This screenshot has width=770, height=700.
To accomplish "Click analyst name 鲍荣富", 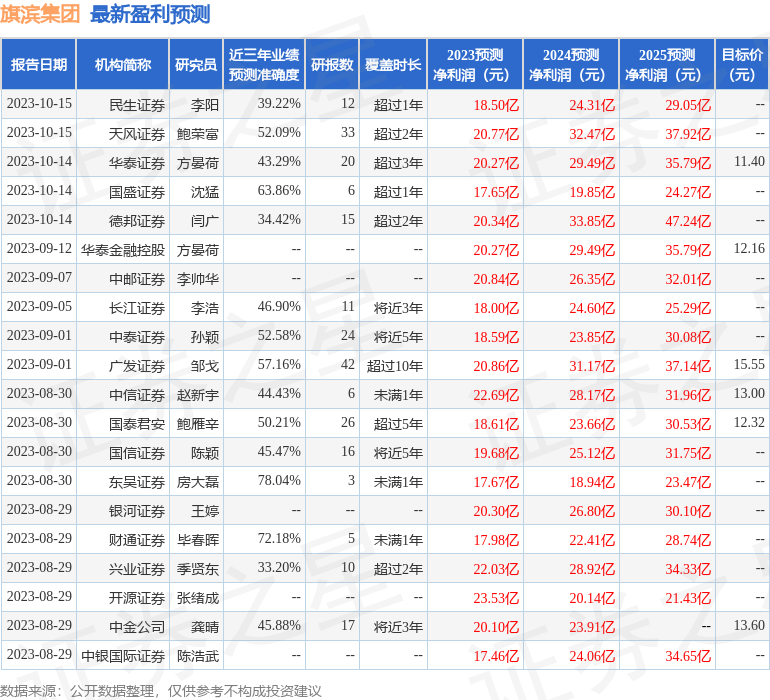I will (198, 133).
